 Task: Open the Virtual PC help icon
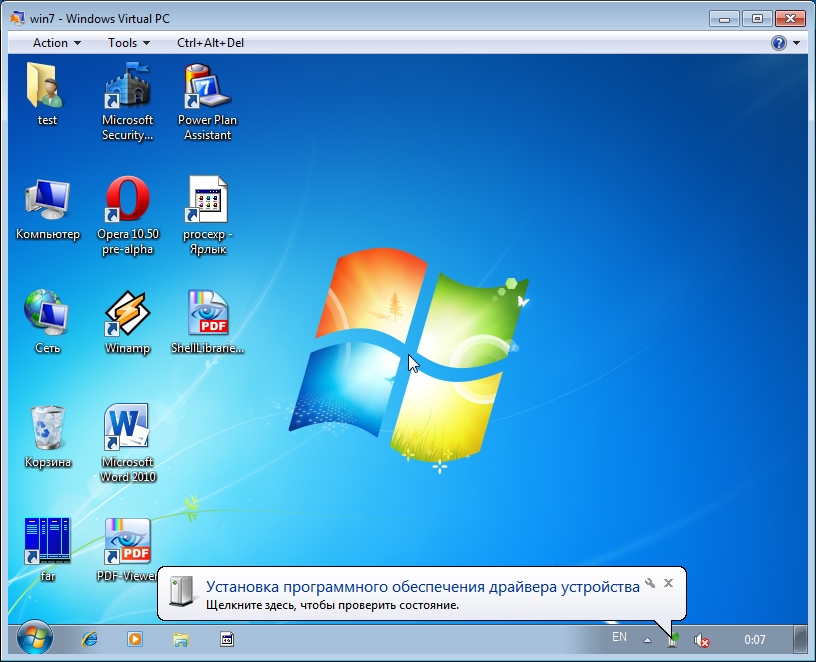pyautogui.click(x=779, y=43)
